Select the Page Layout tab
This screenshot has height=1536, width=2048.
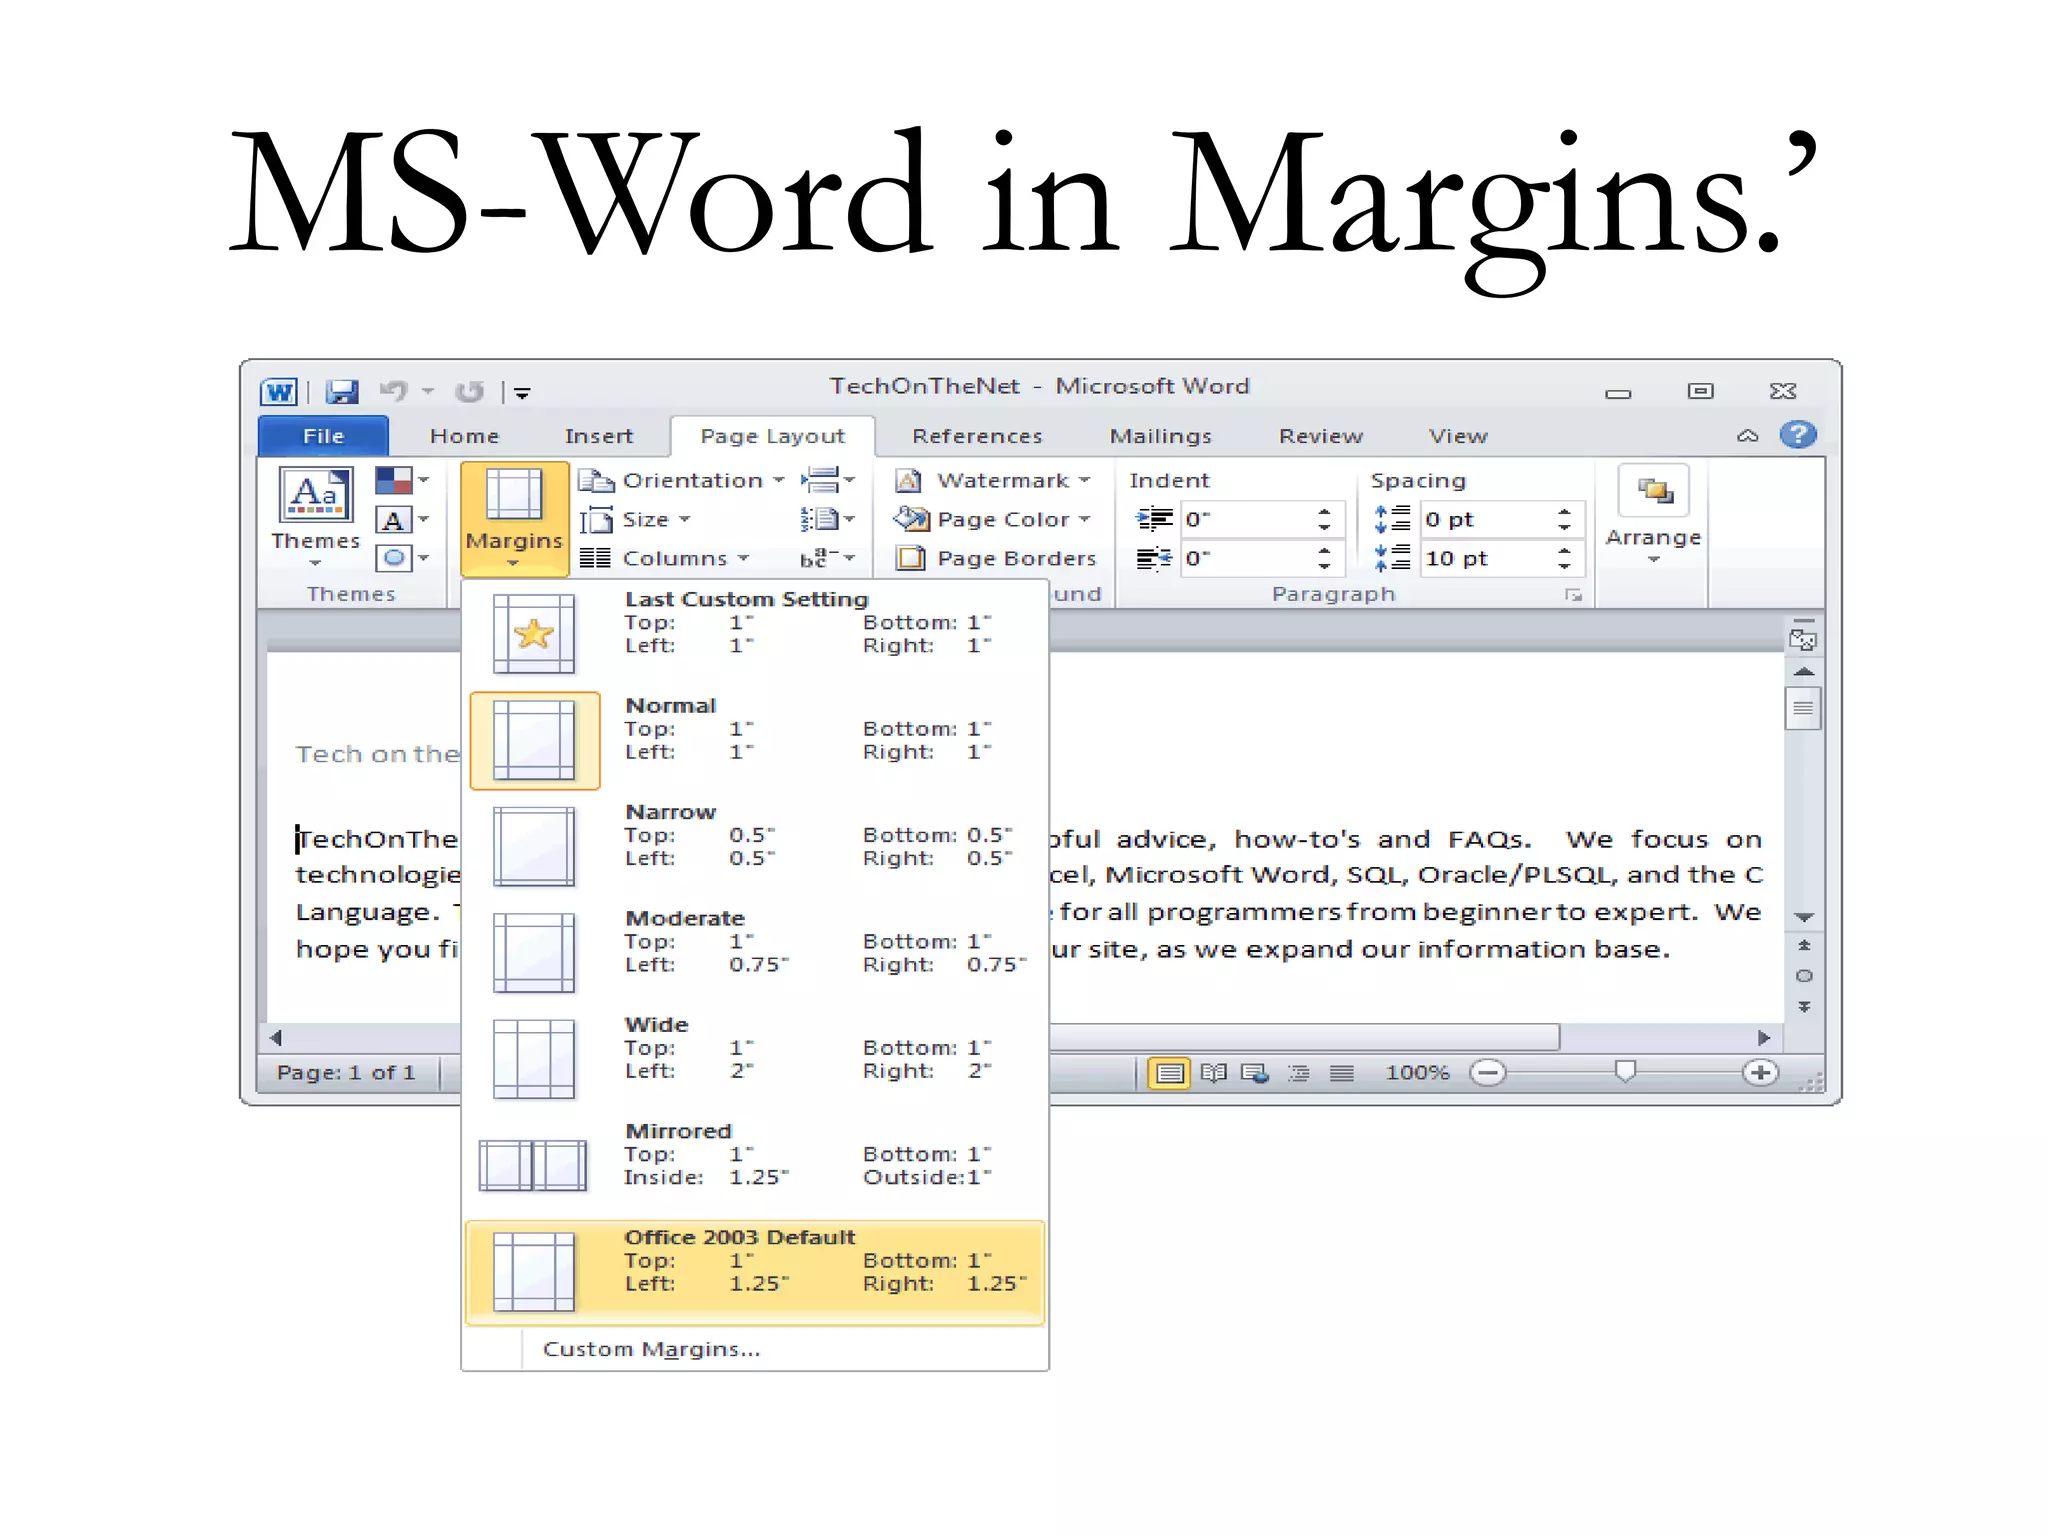pos(772,436)
